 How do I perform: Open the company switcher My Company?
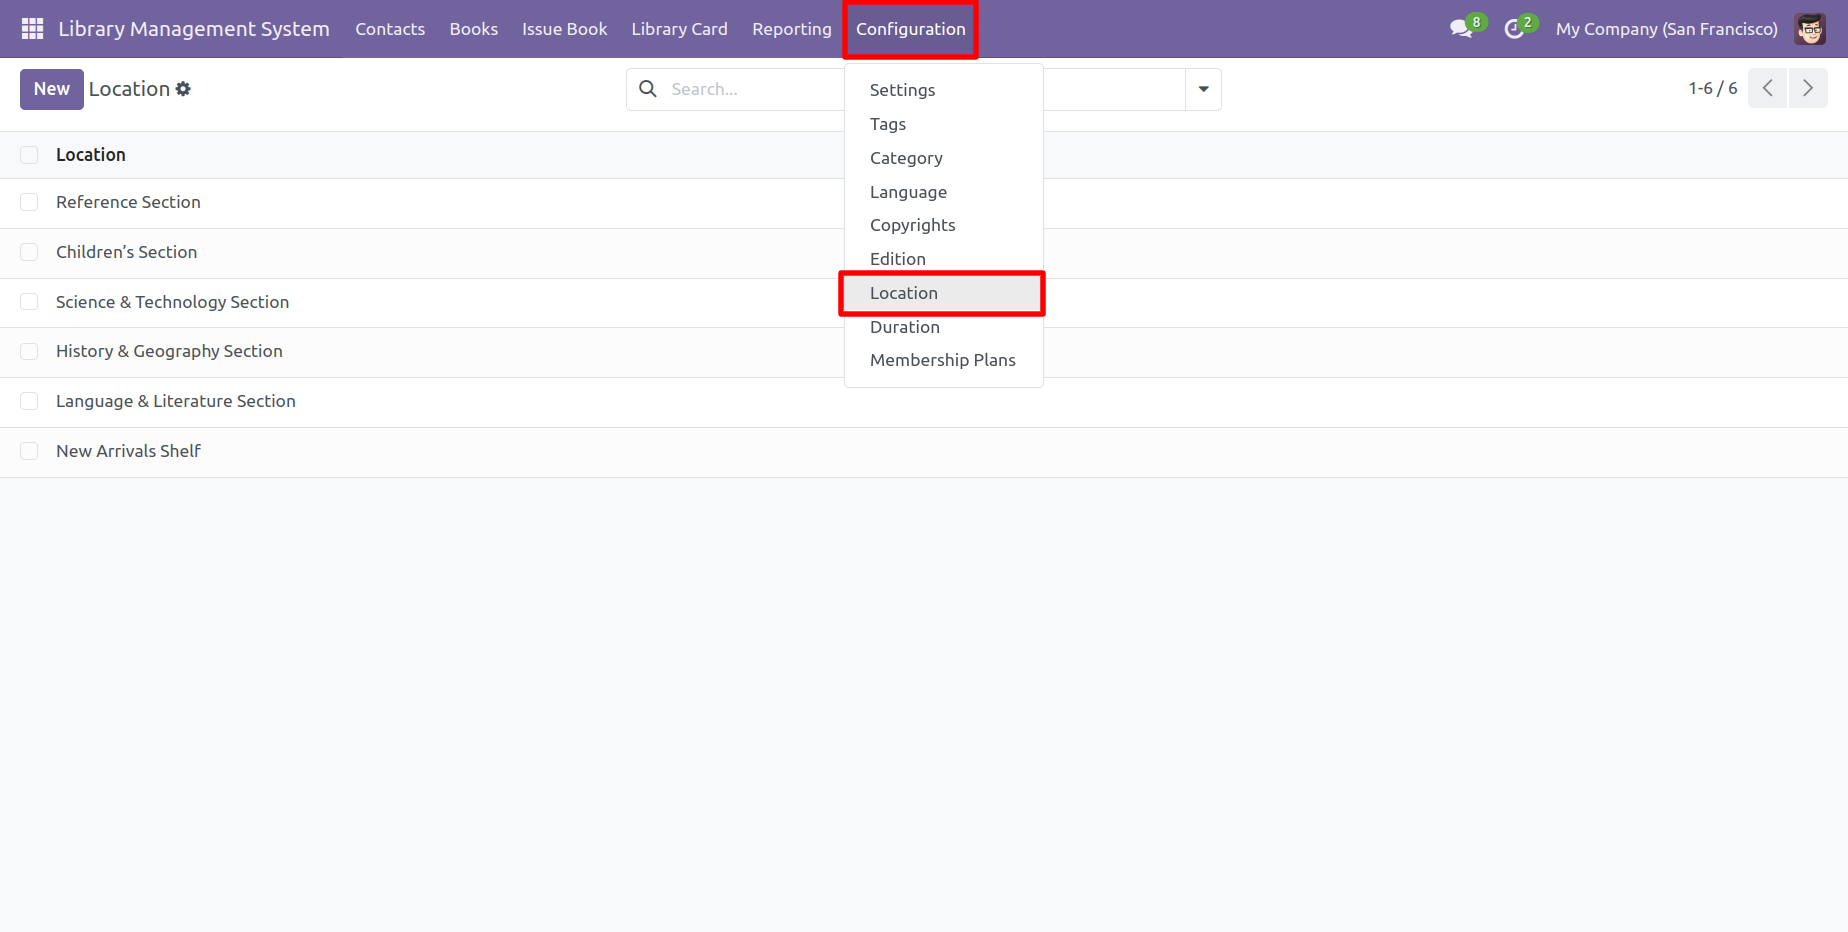[x=1666, y=29]
